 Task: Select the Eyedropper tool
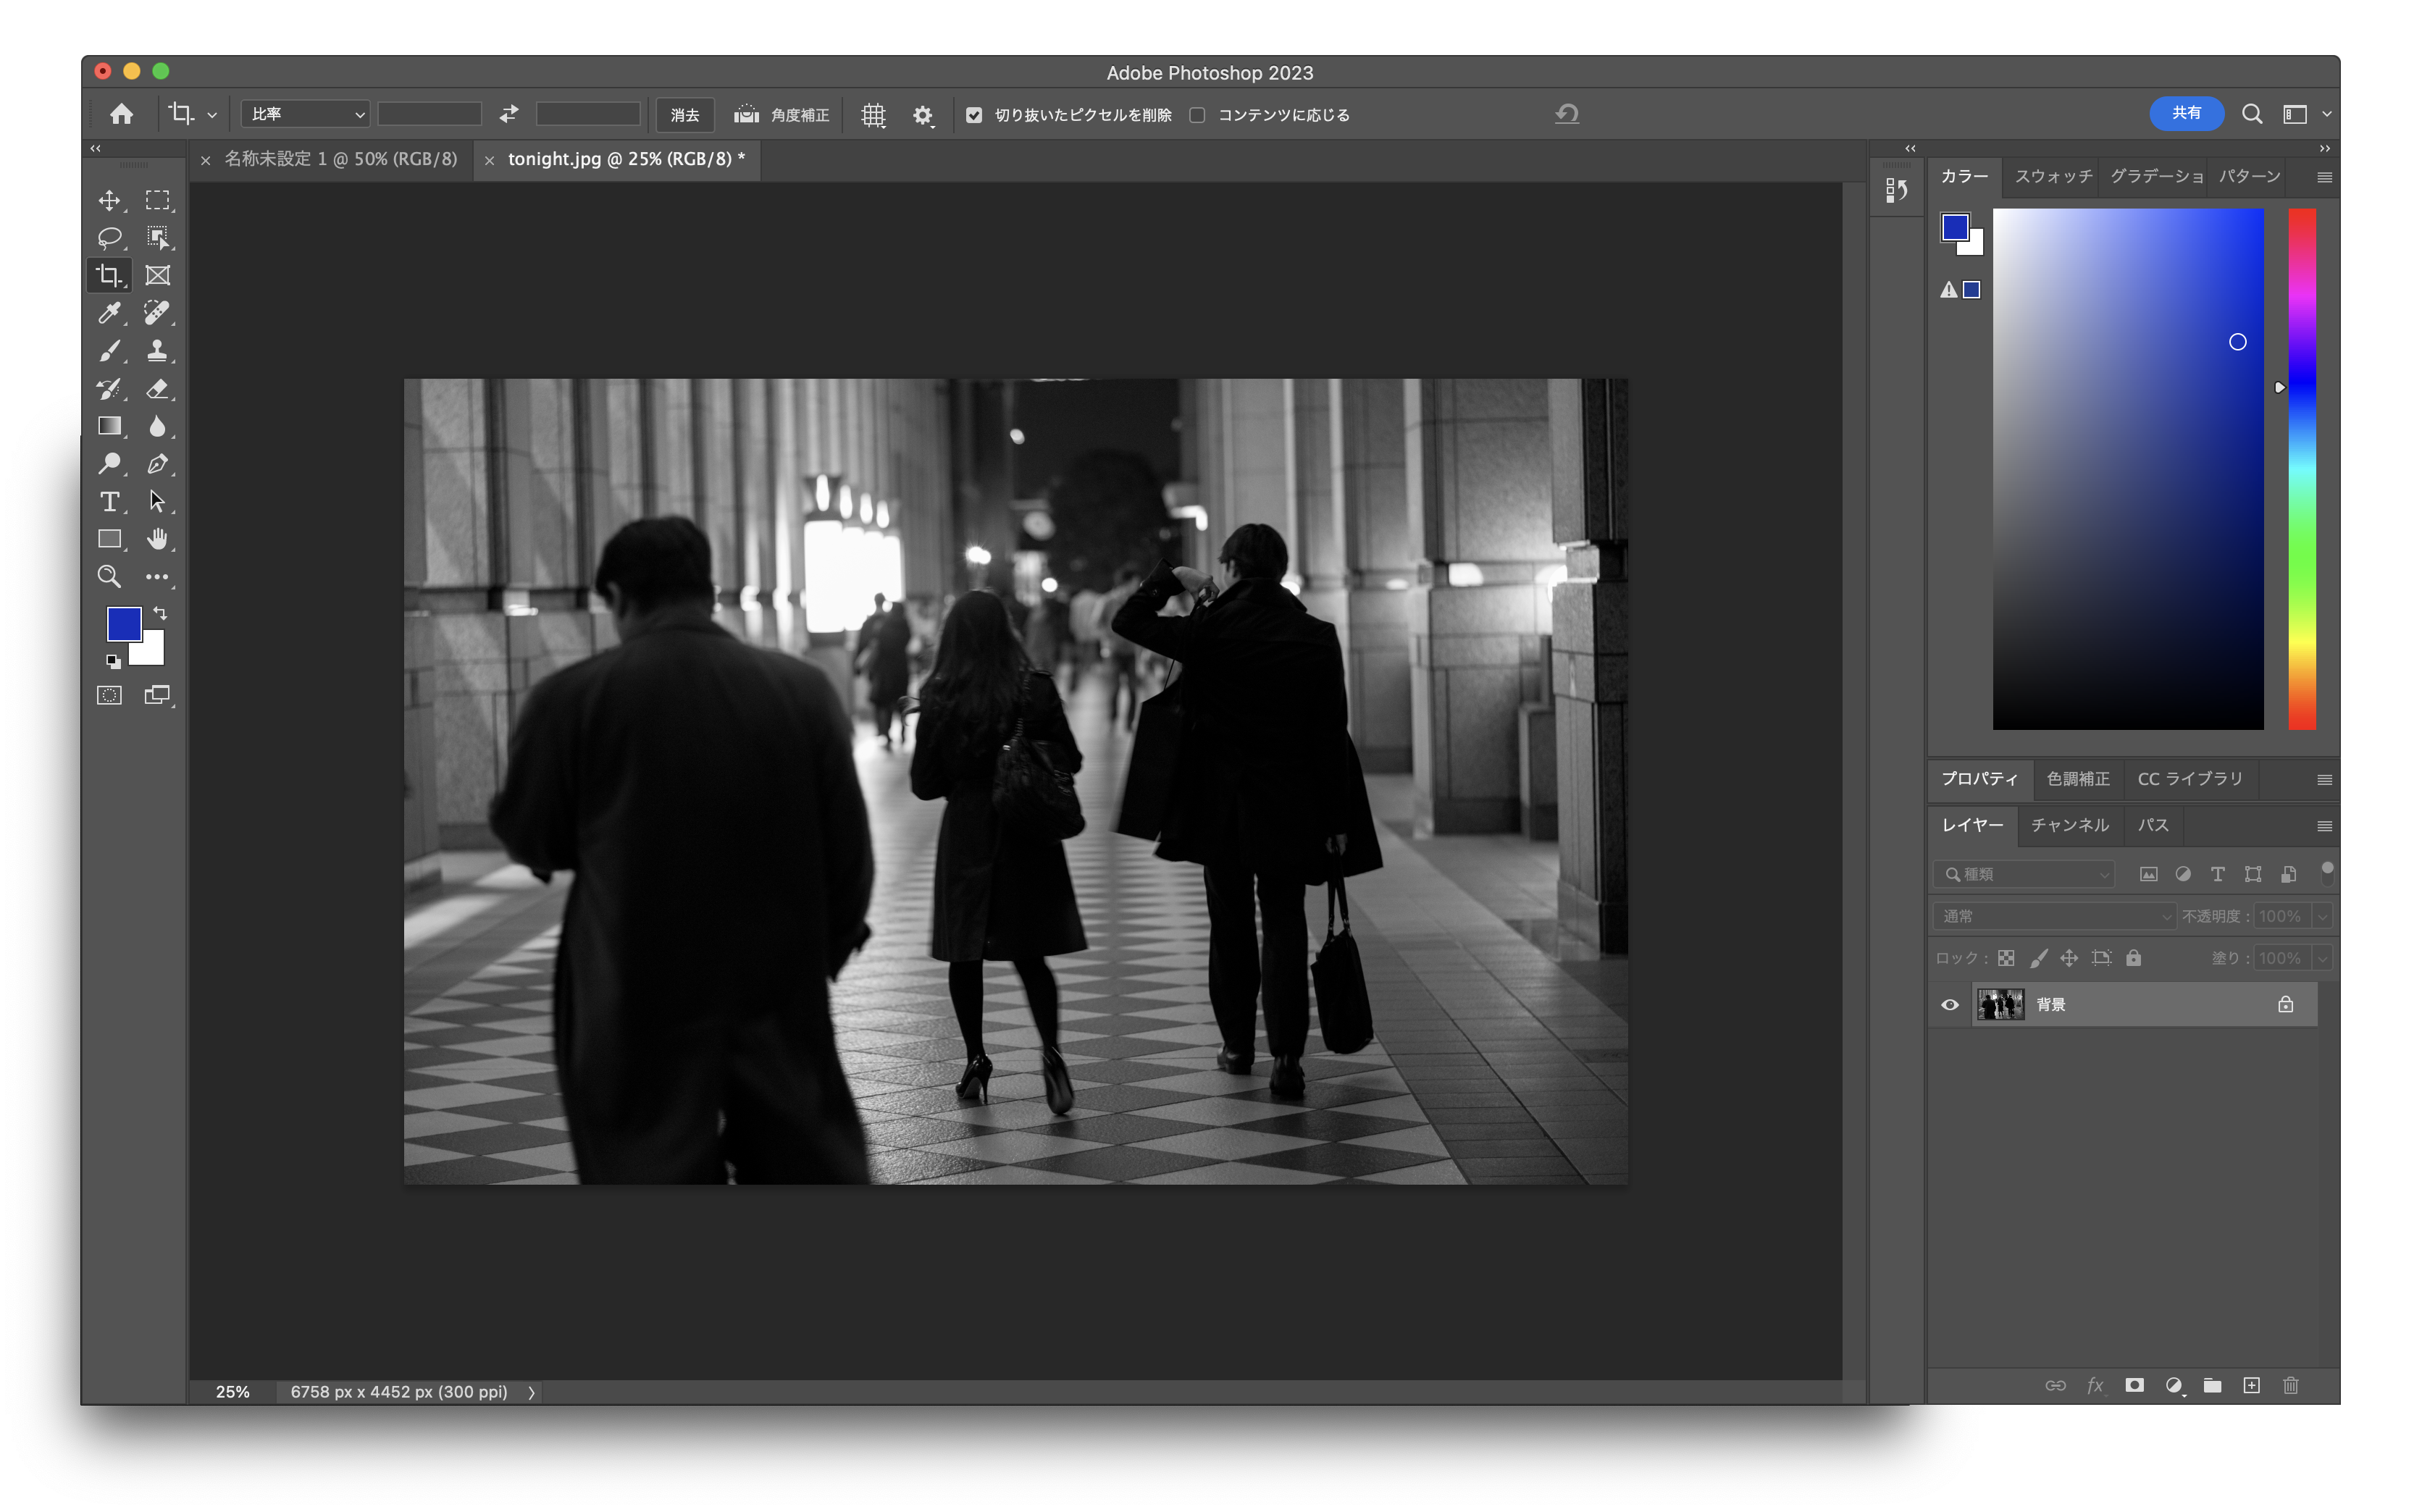coord(109,313)
